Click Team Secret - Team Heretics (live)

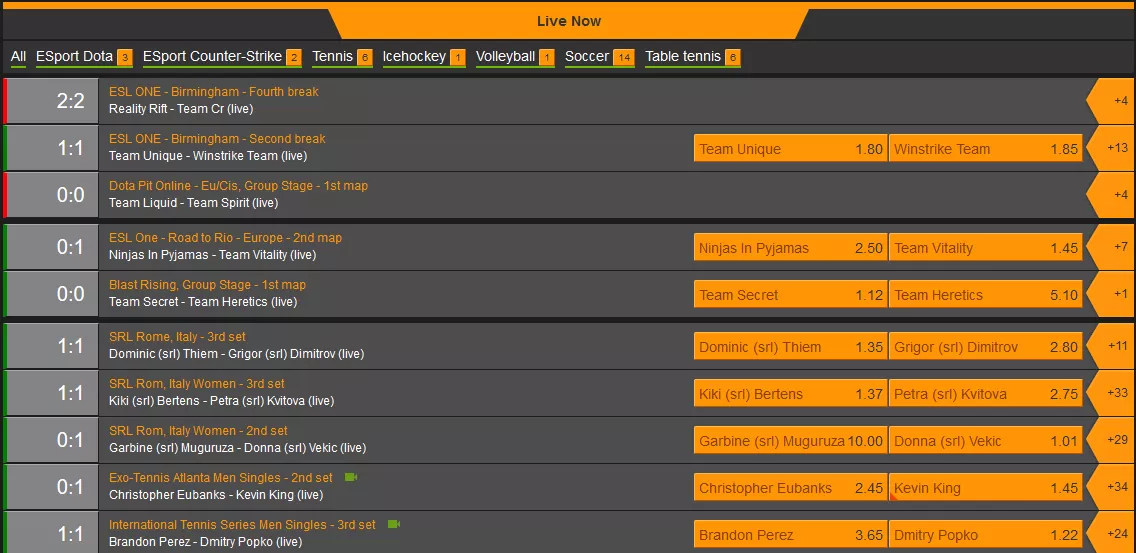[203, 302]
